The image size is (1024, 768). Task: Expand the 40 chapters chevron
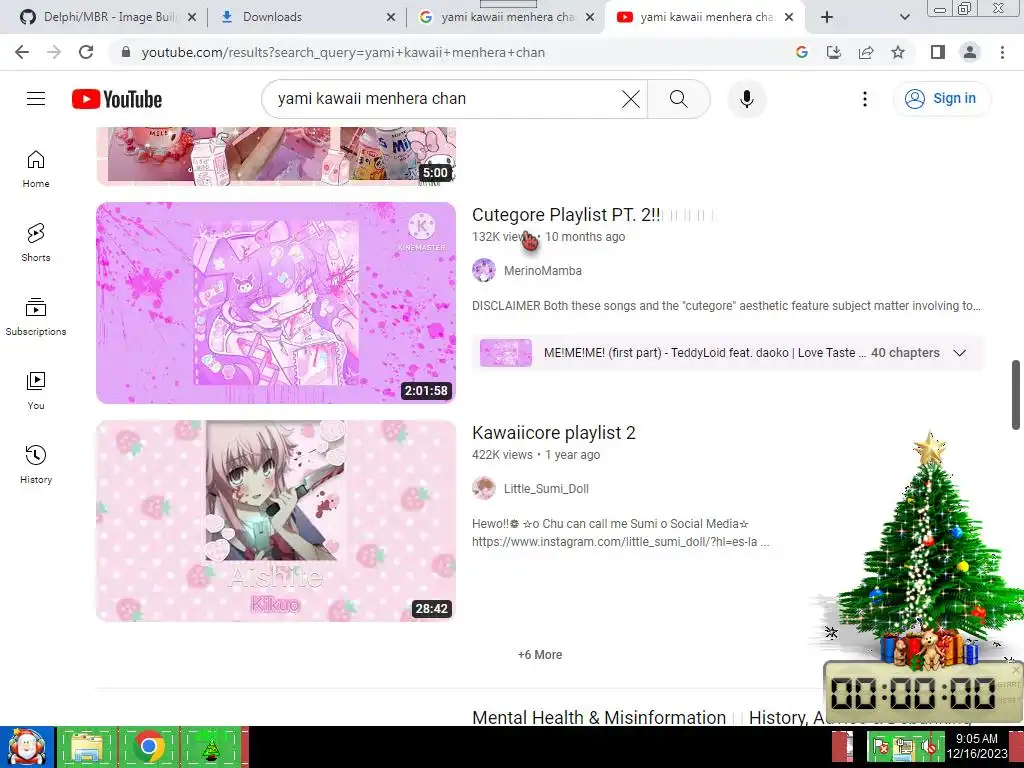point(959,353)
